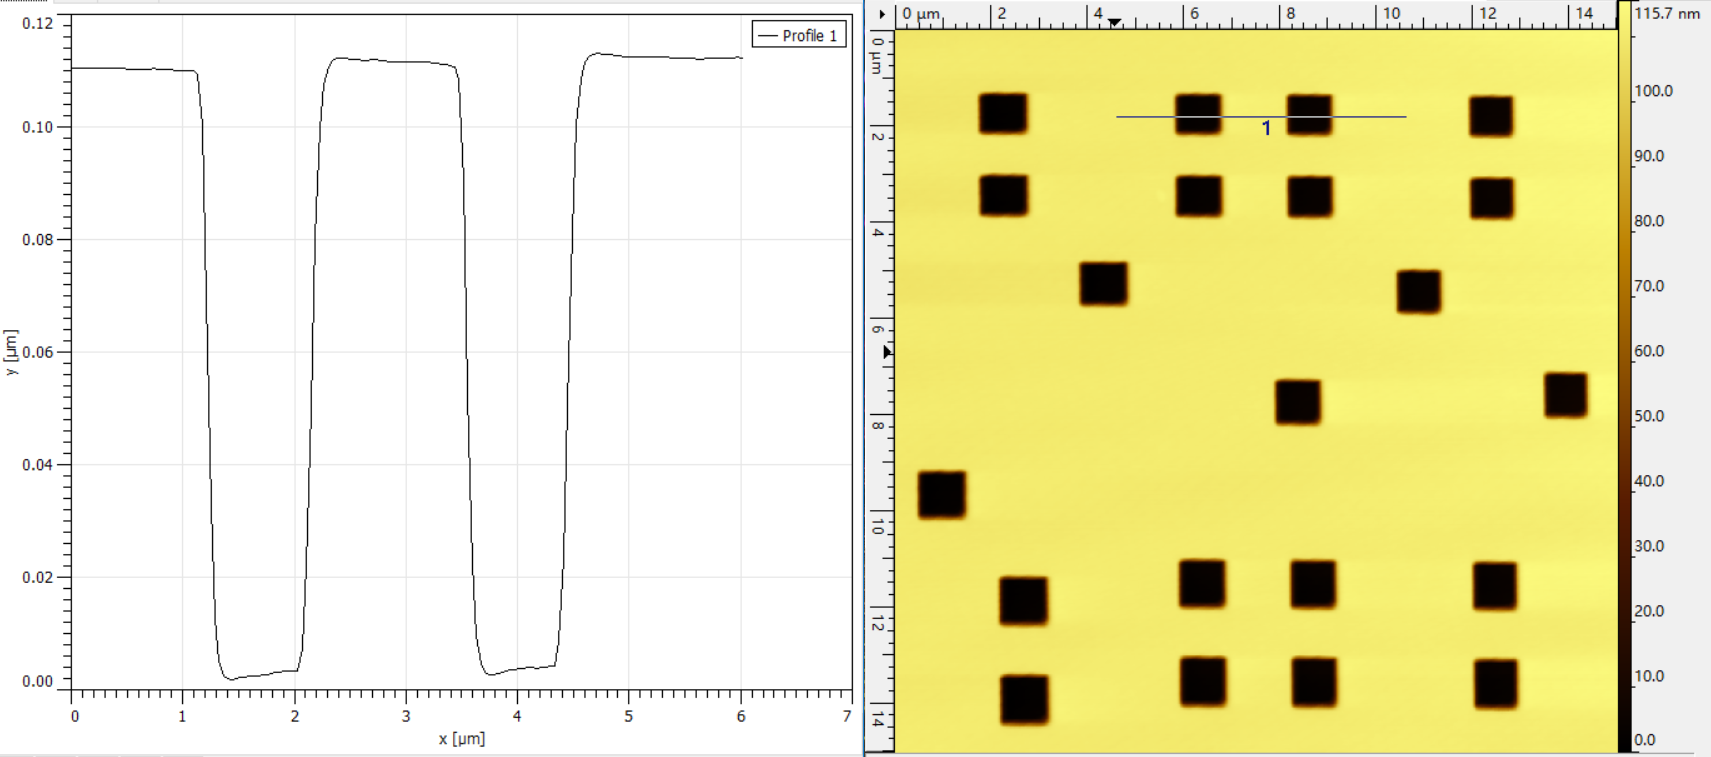Click the x [µm] axis label of the graph
Screen dimensions: 1711x757
tap(461, 739)
